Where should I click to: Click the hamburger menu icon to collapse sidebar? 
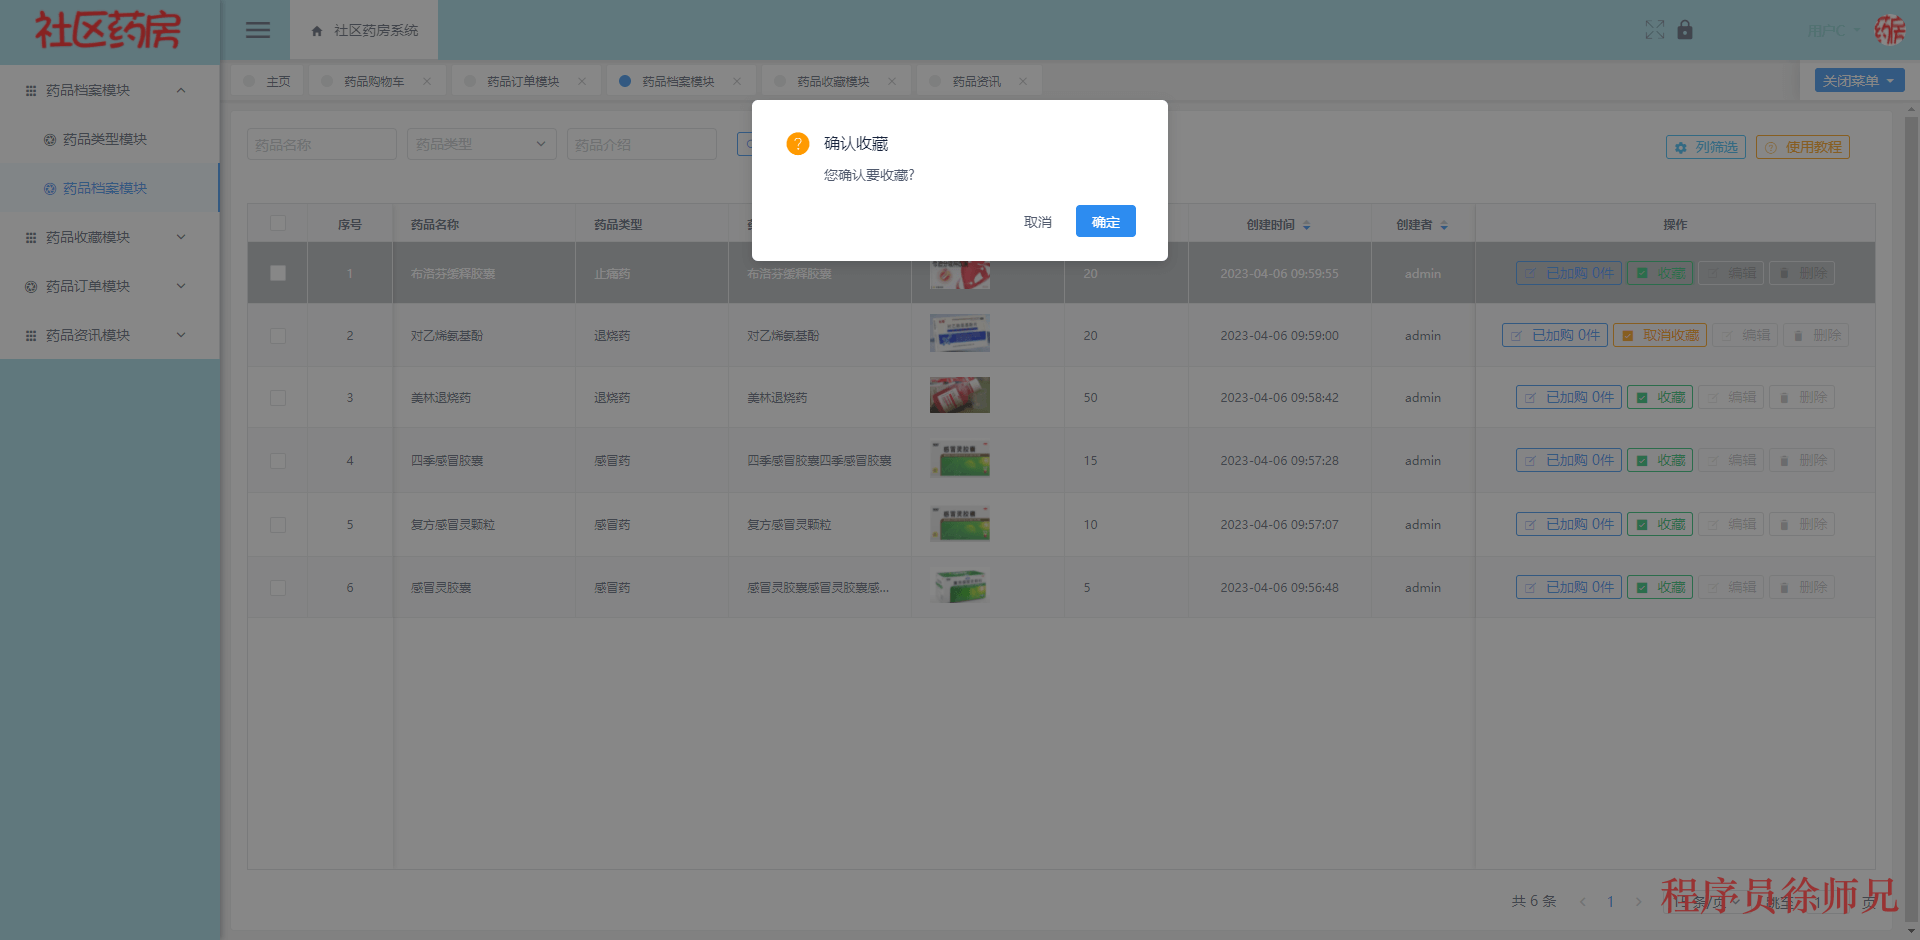click(257, 30)
